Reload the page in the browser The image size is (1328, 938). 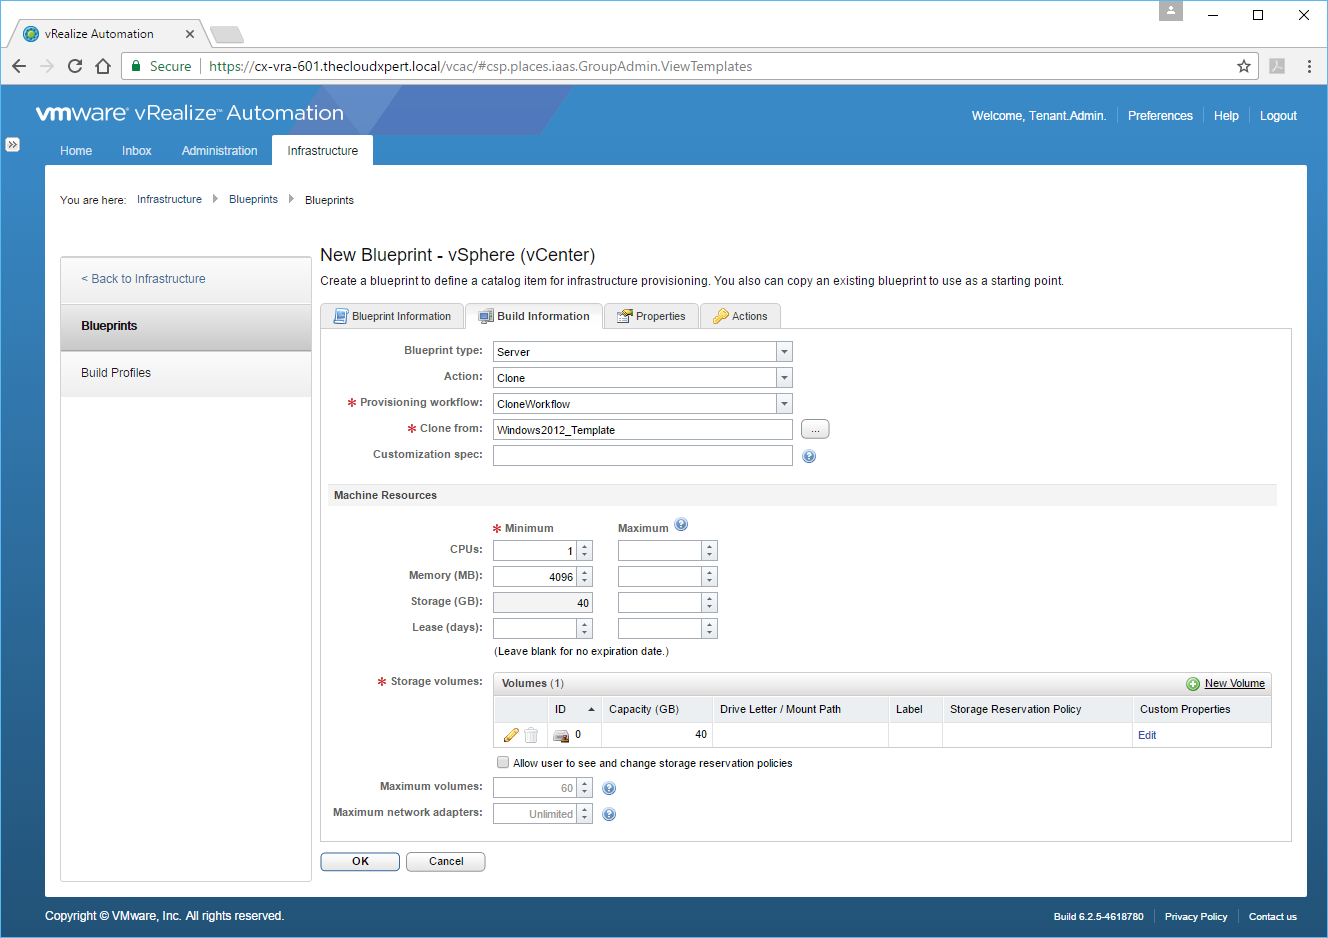(75, 66)
